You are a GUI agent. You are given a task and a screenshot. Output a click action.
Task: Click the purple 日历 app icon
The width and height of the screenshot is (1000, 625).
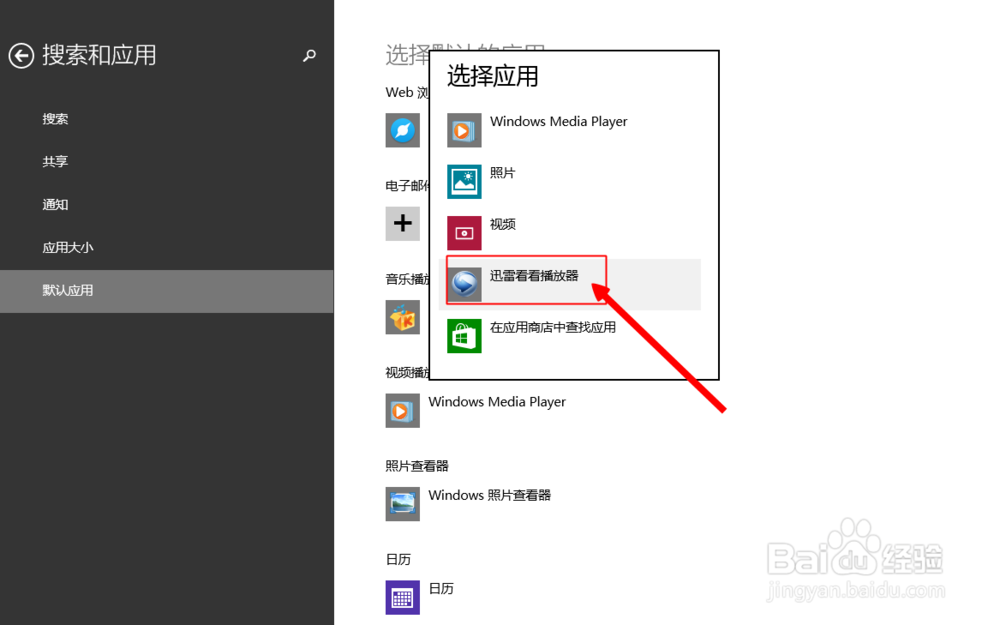(x=402, y=598)
